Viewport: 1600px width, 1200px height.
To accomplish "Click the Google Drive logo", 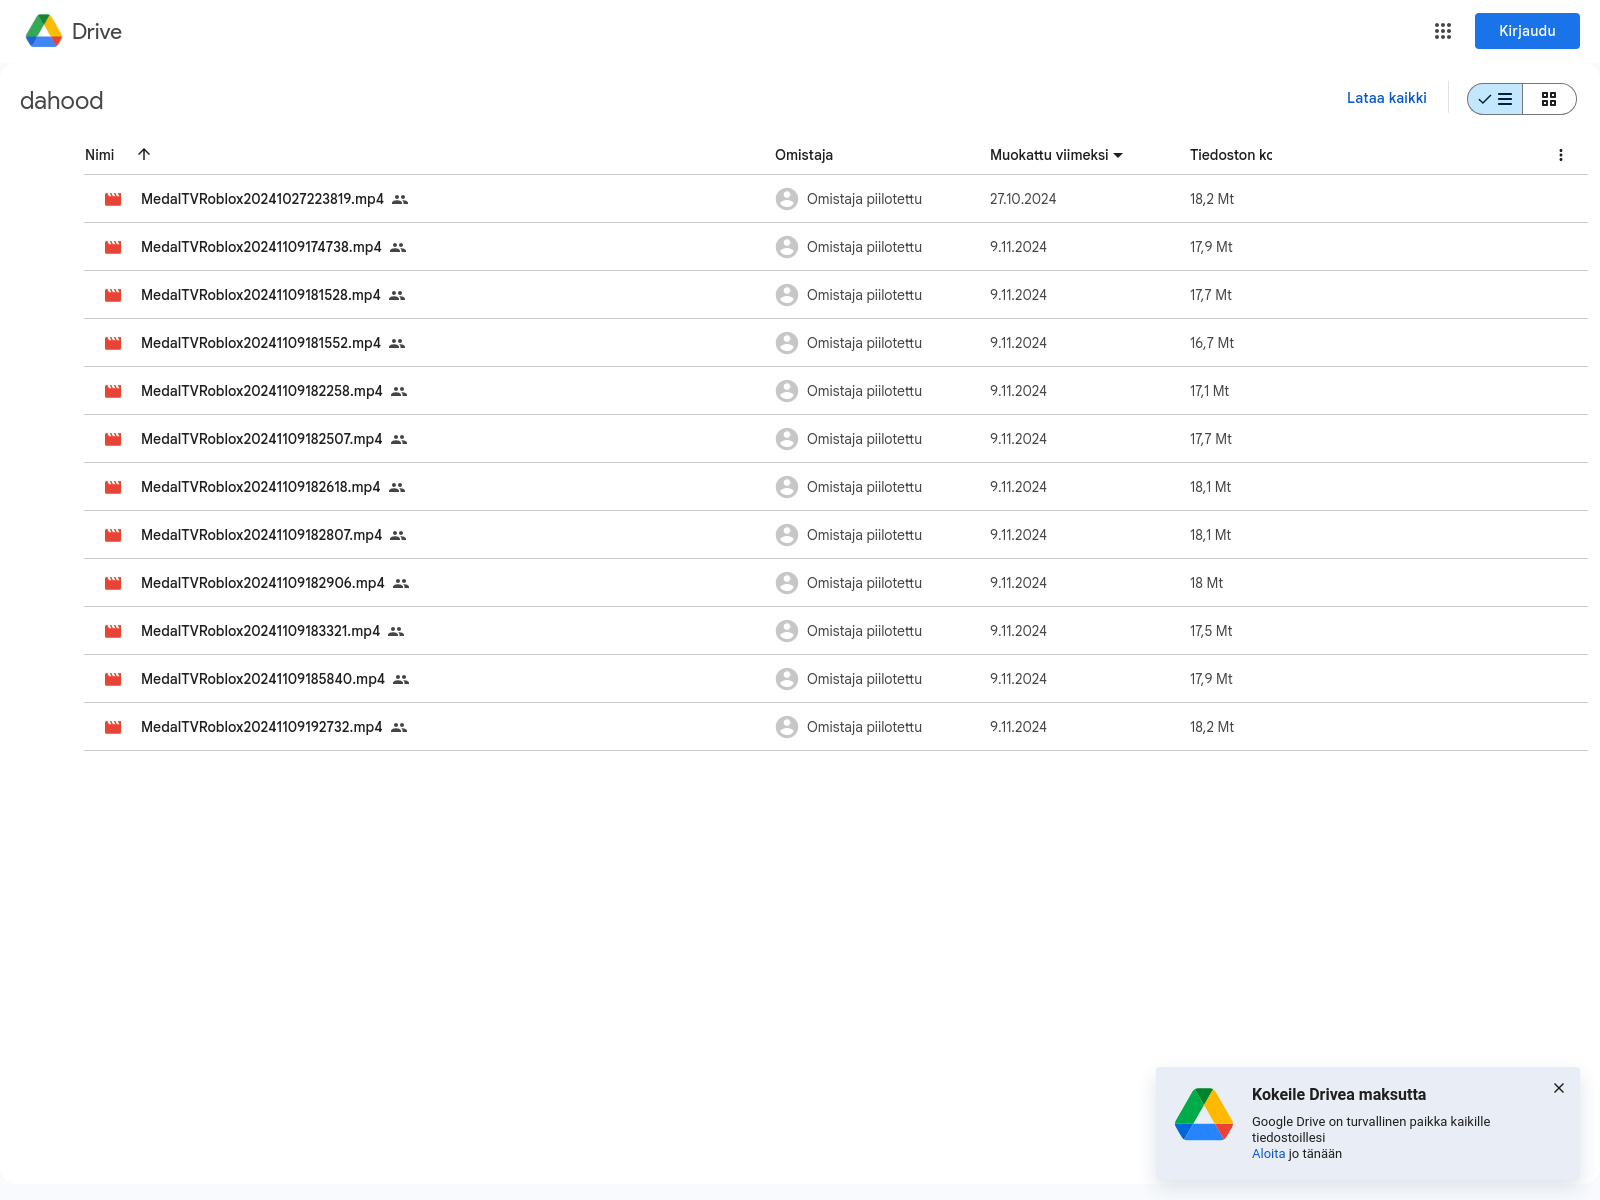I will pos(44,31).
